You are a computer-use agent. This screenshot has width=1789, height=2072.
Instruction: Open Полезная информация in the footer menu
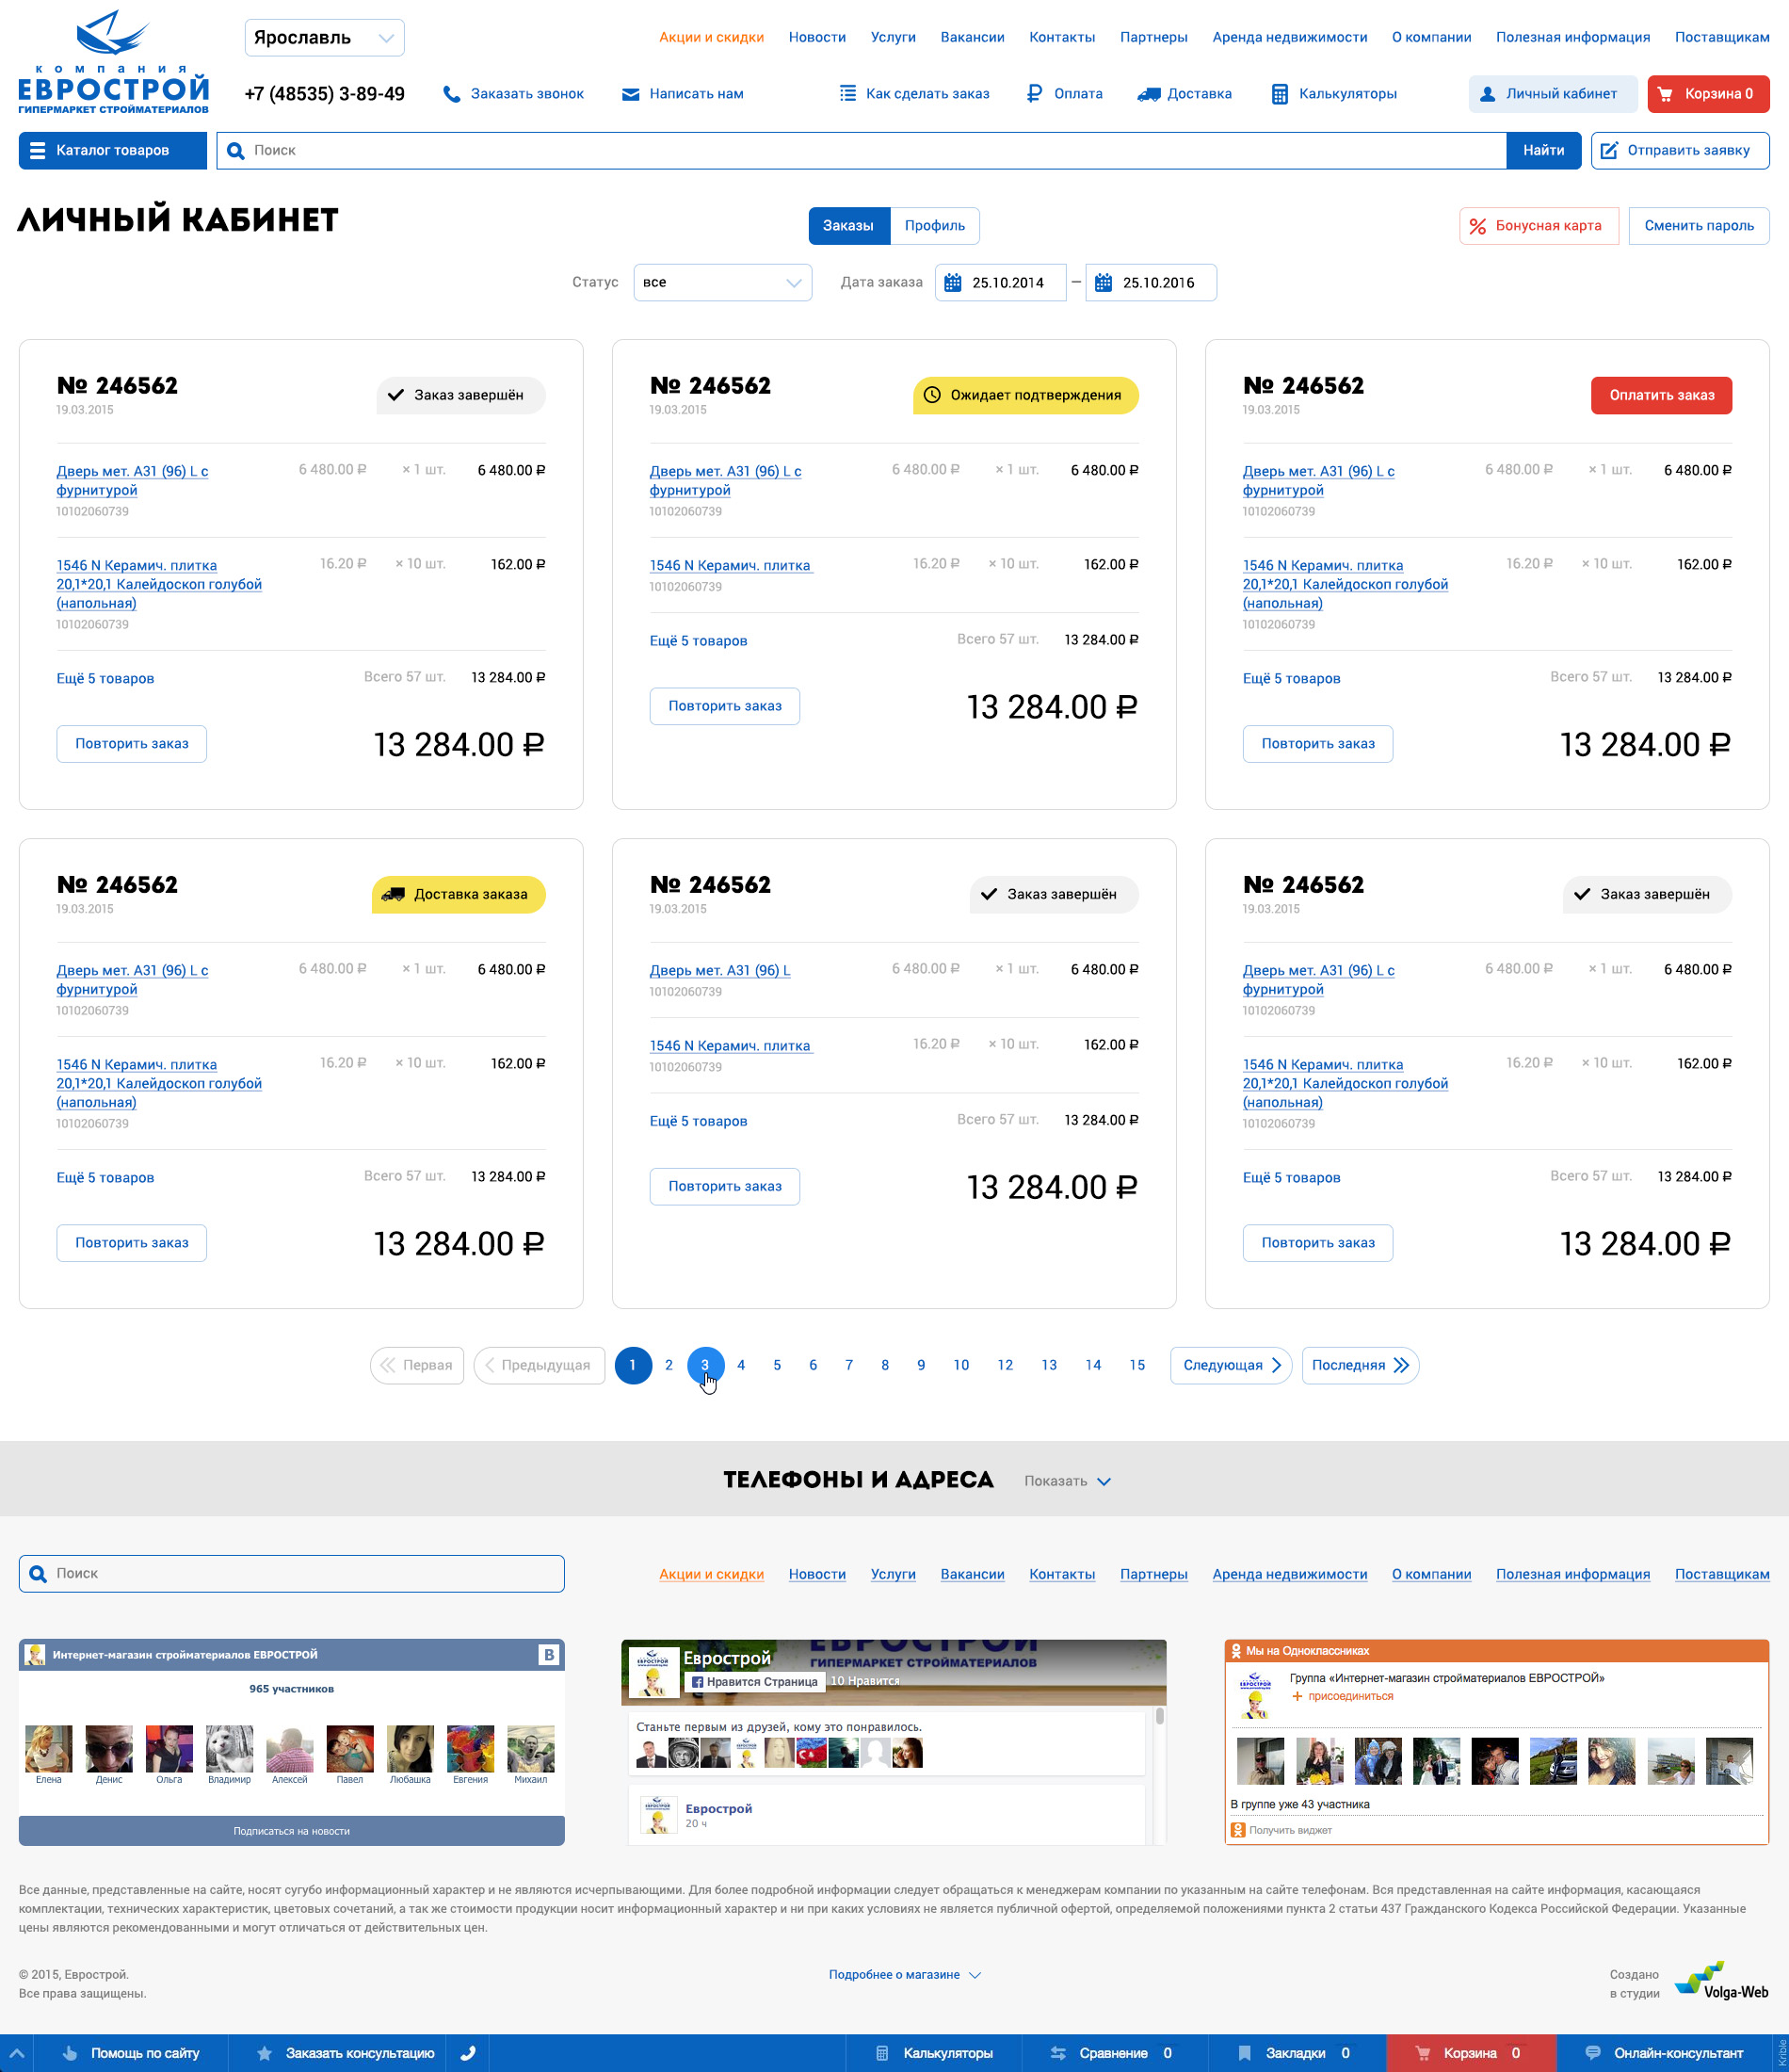tap(1573, 1574)
